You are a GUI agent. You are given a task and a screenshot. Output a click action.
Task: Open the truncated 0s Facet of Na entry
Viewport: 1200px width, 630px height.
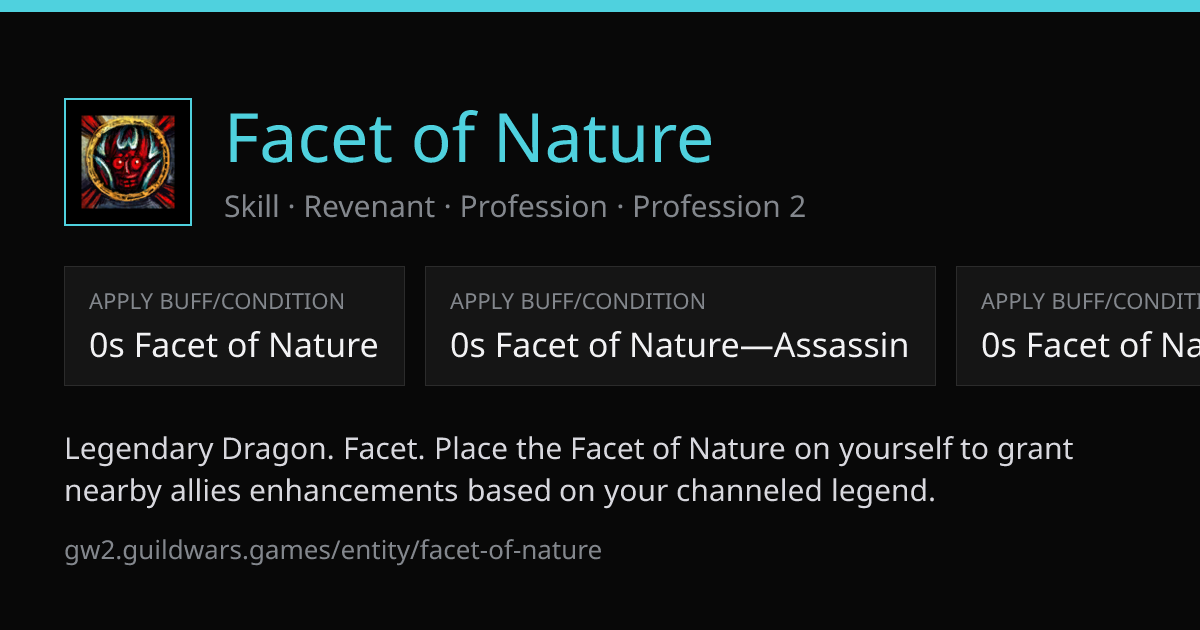[1090, 346]
